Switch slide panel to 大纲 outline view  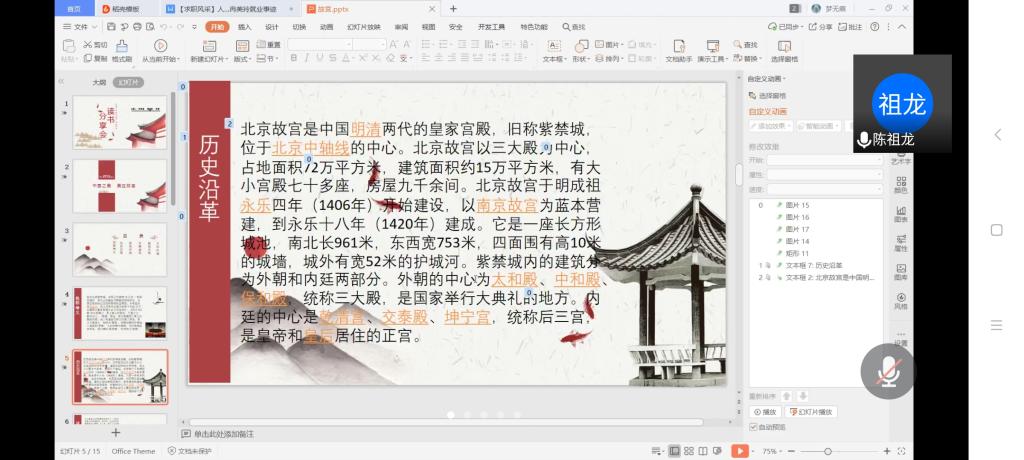pos(99,82)
